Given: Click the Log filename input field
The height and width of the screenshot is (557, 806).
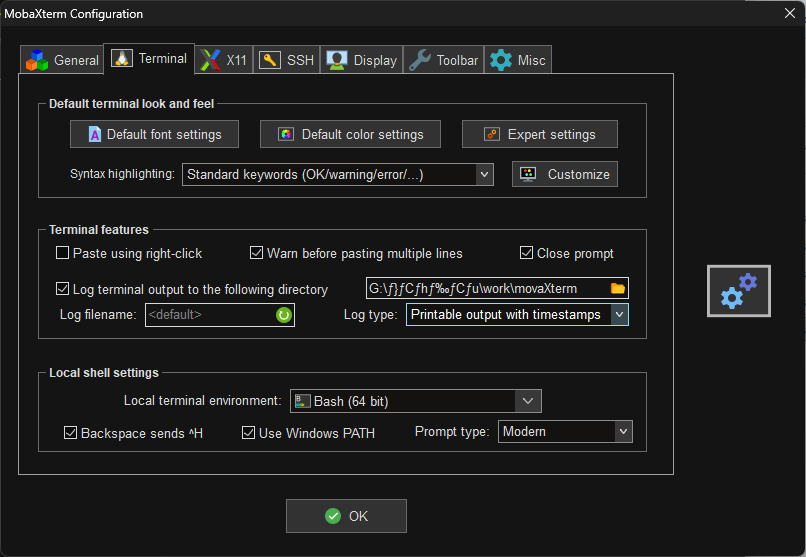Looking at the screenshot, I should [x=208, y=315].
